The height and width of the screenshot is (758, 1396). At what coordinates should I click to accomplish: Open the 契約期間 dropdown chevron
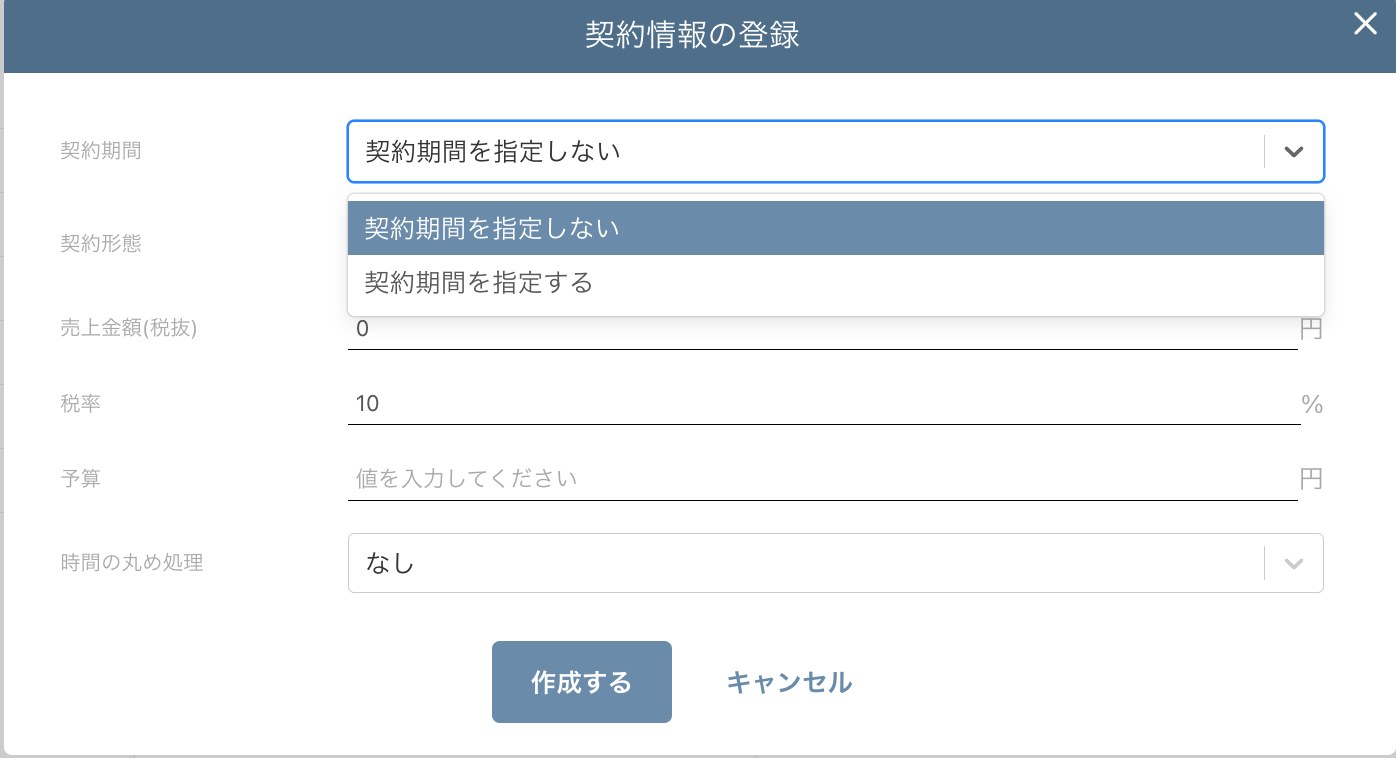[1293, 151]
